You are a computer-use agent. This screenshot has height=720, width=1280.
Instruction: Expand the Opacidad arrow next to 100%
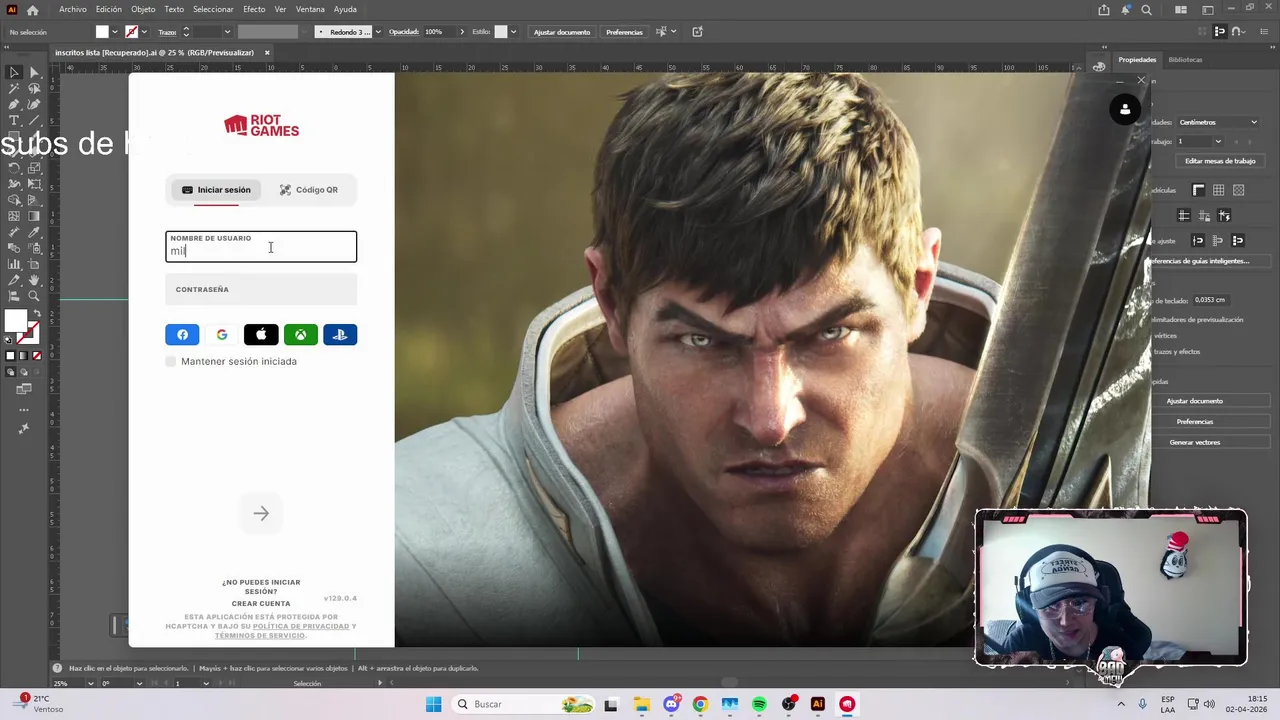point(462,32)
